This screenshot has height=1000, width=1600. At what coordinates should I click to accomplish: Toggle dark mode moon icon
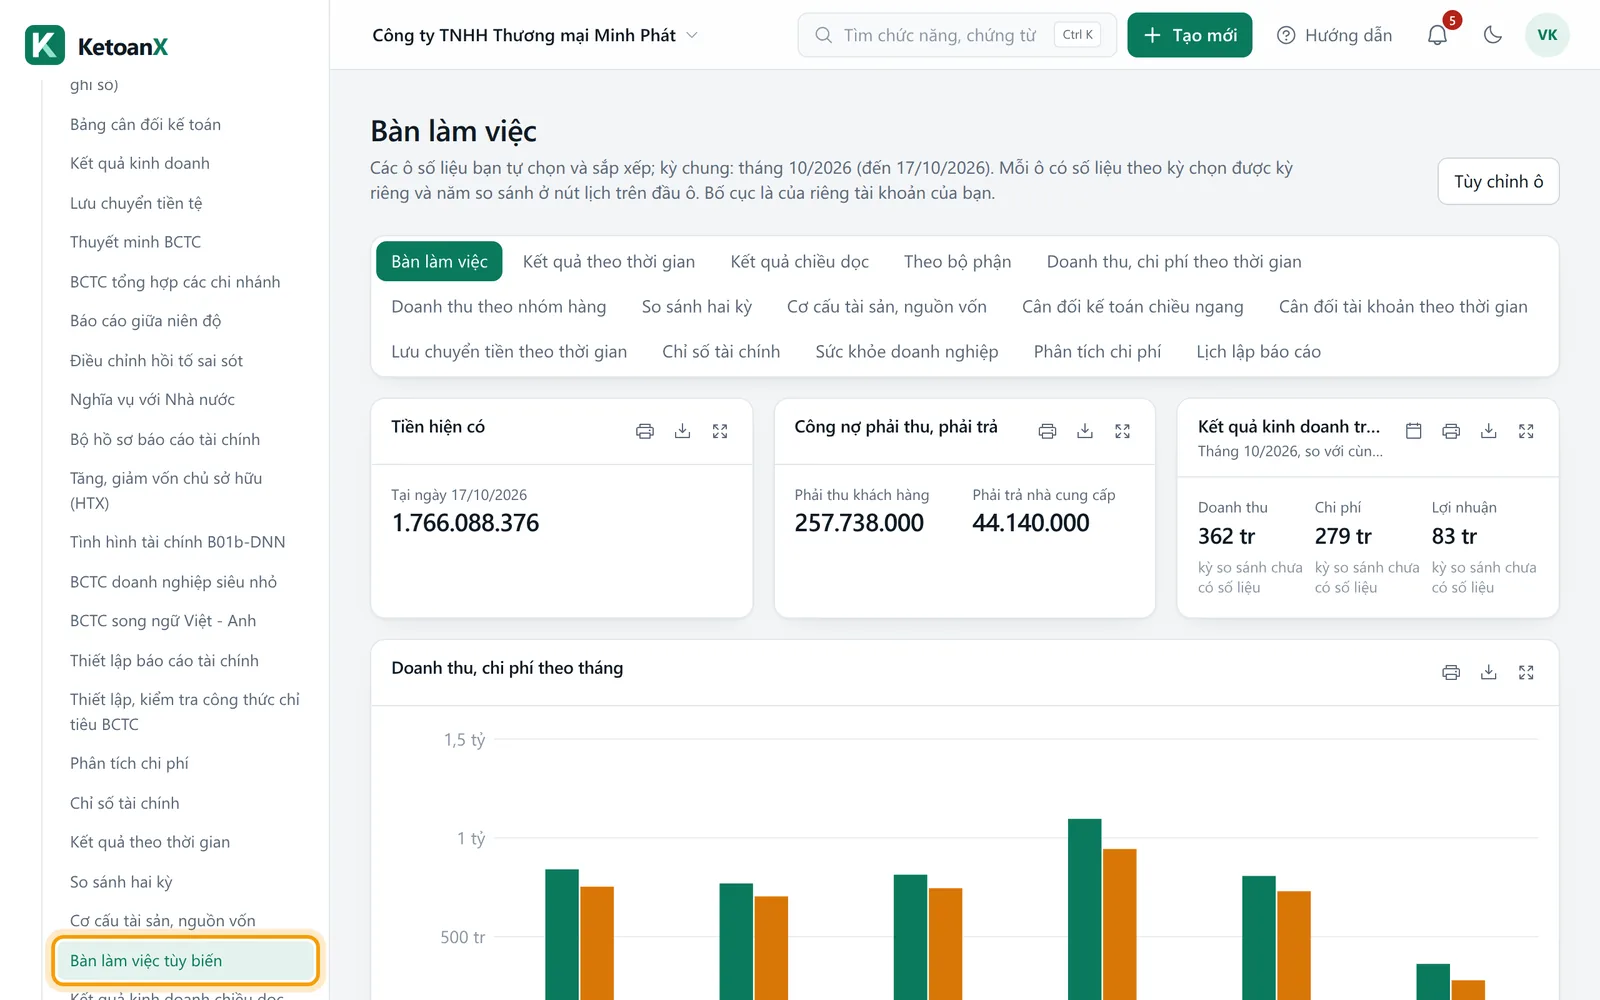1493,35
